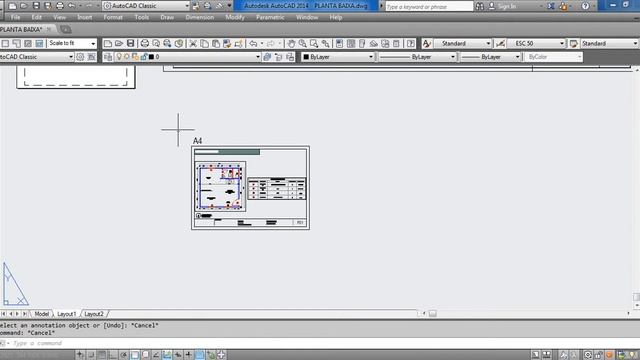
Task: Open the File menu
Action: click(16, 18)
